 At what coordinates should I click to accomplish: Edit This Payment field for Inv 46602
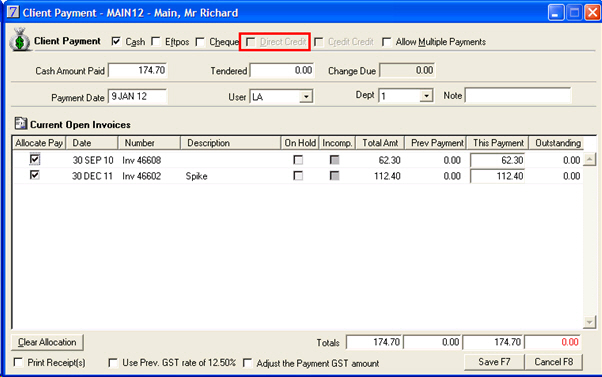(x=497, y=176)
